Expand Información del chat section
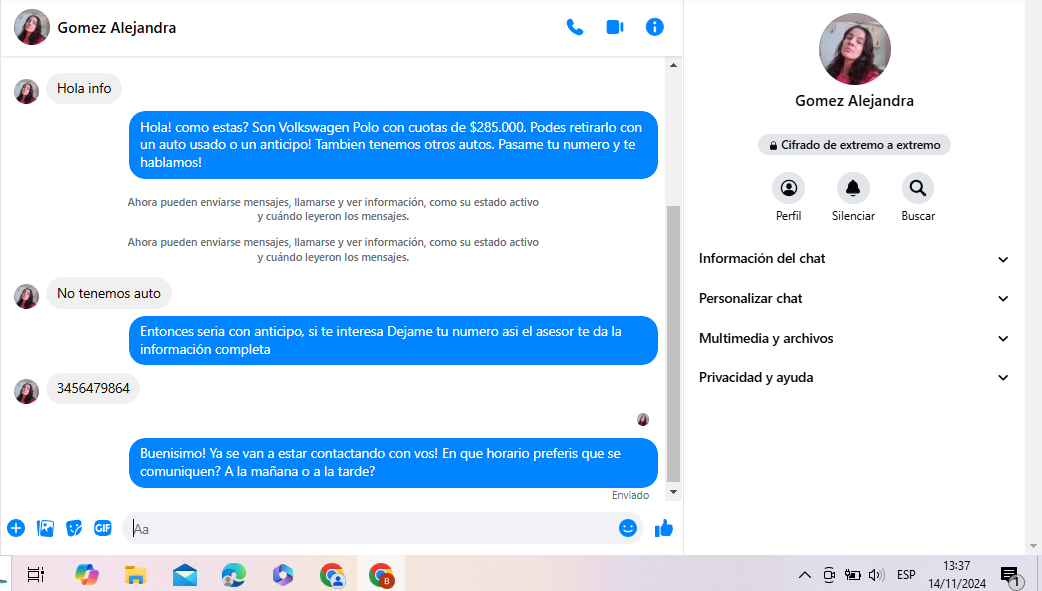 tap(854, 259)
